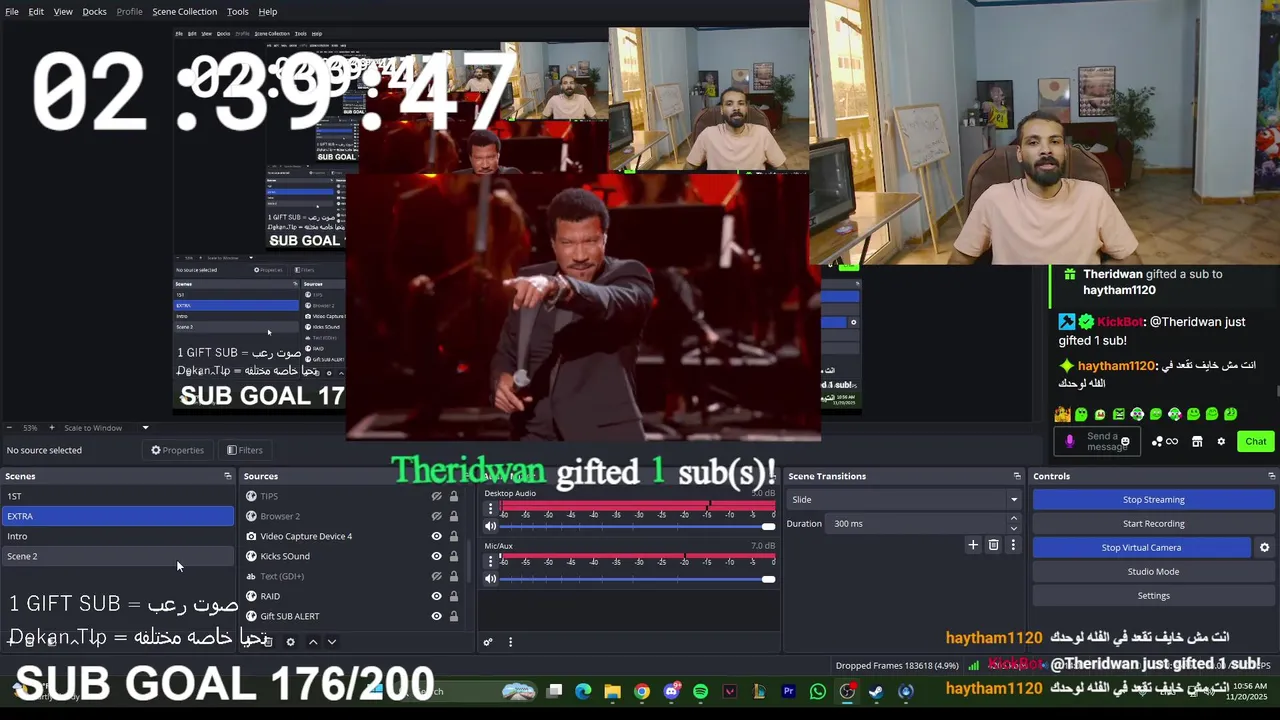Click Stop Virtual Camera button
The width and height of the screenshot is (1280, 720).
(x=1141, y=547)
